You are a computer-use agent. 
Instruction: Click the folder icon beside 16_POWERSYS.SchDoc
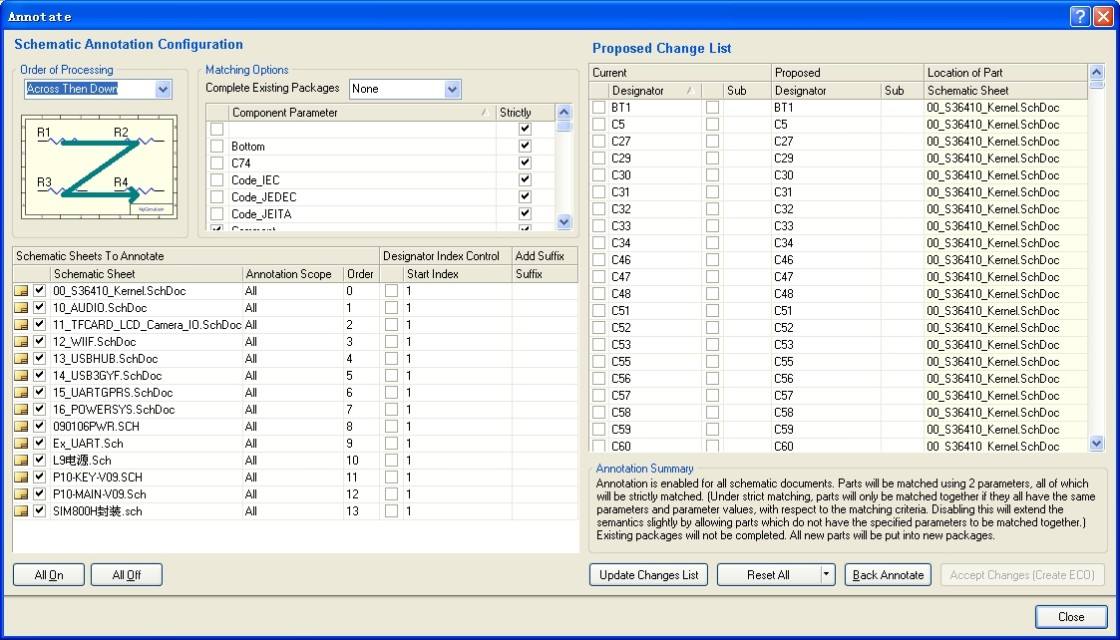21,409
